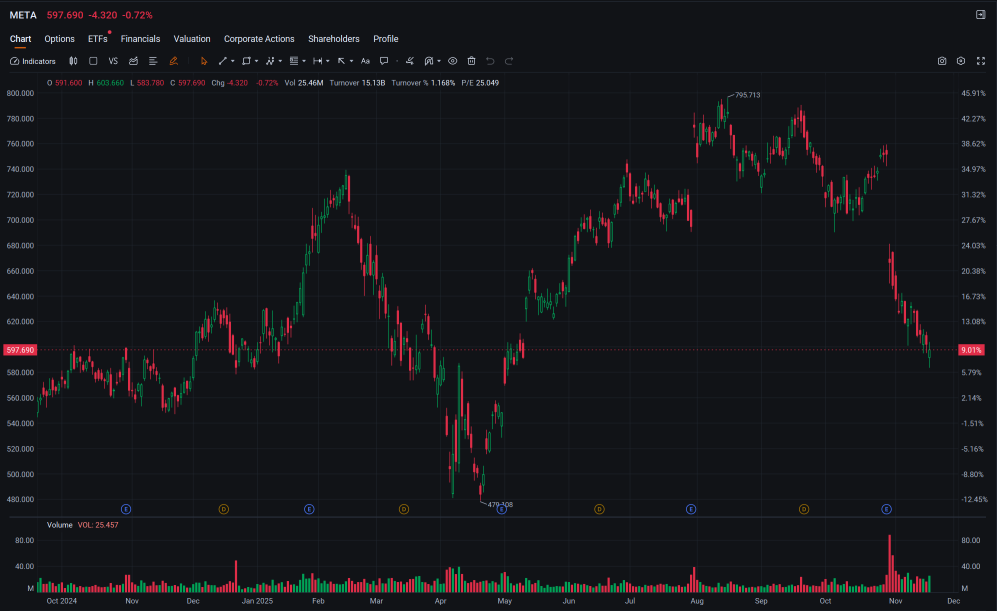Select the arrow marker drawing tool
This screenshot has height=611, width=997.
click(341, 61)
